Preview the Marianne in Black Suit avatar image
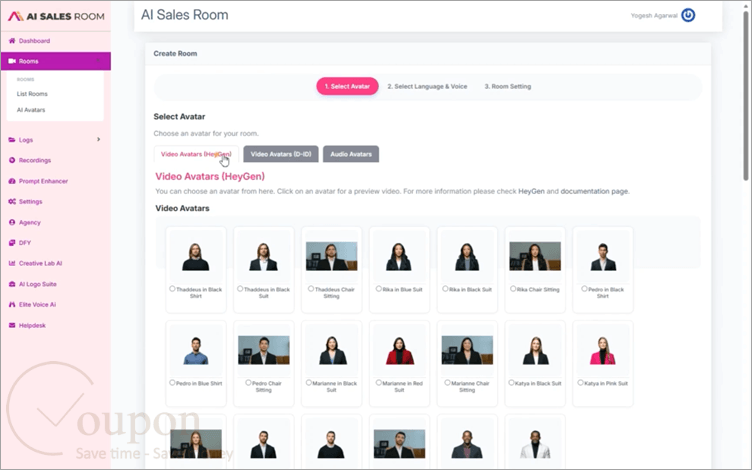 pos(331,351)
